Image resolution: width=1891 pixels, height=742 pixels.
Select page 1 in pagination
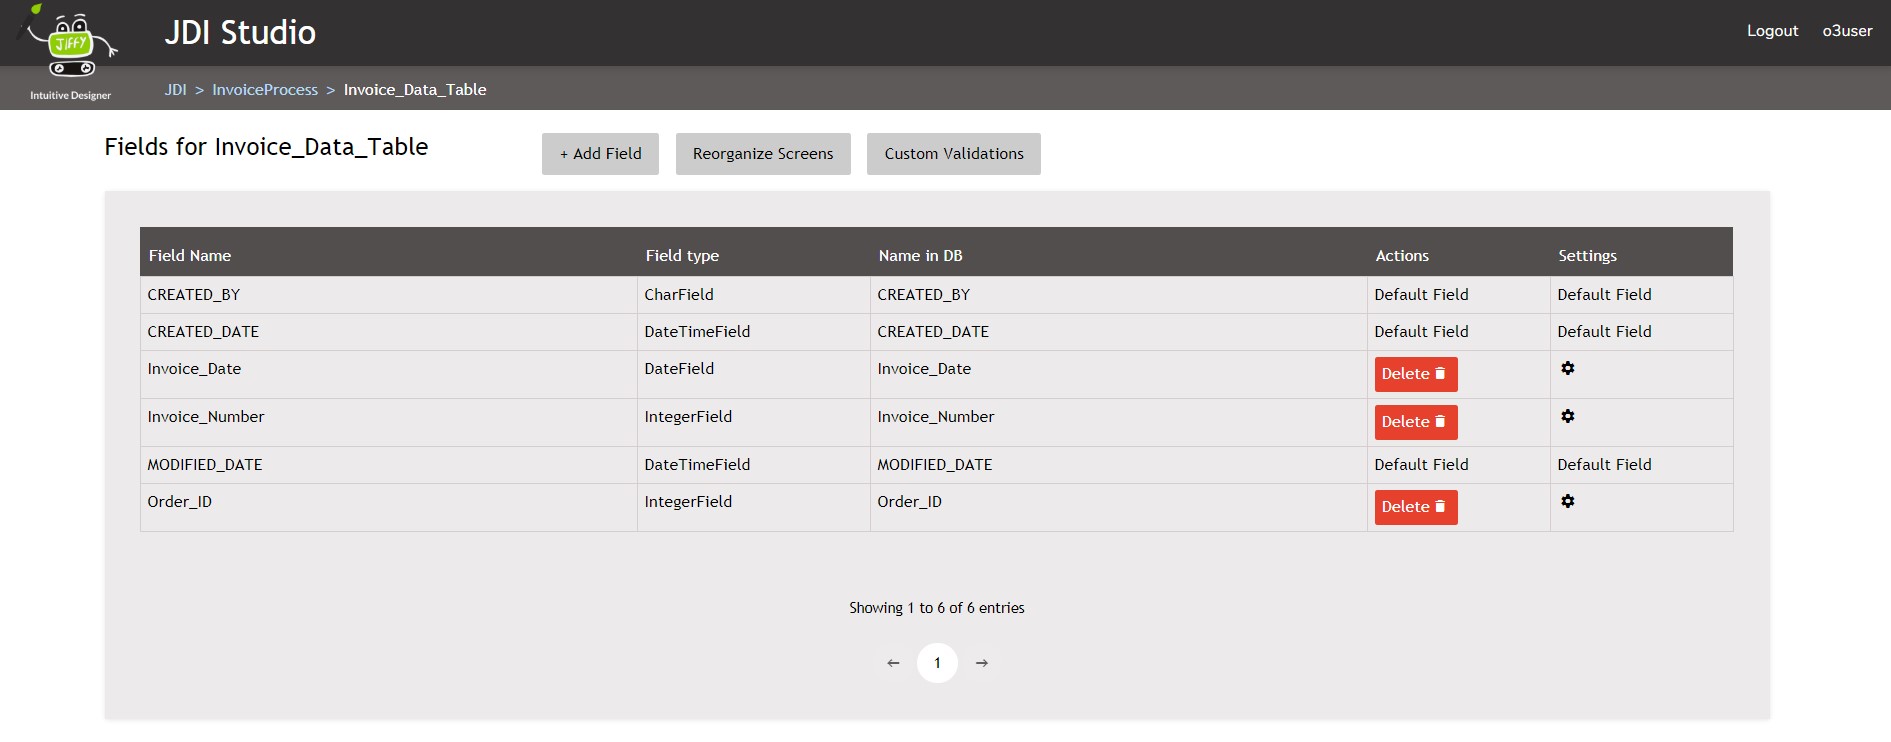tap(937, 663)
